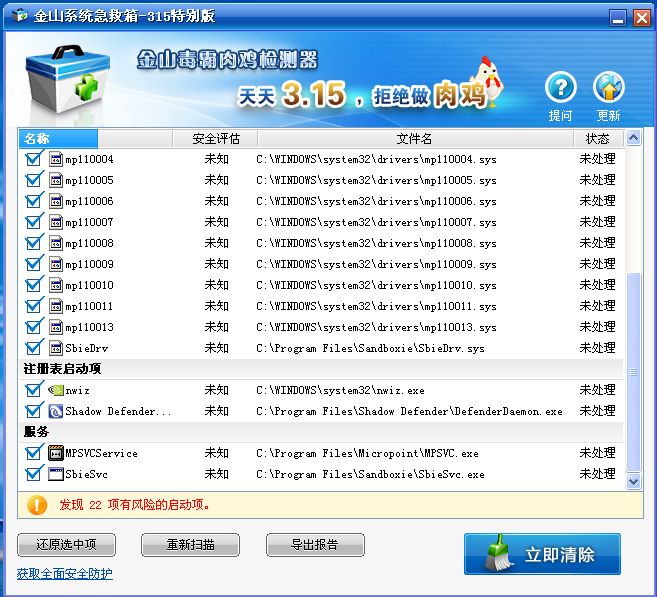Screen dimensions: 657x597
Task: Sort by the 状态 column header
Action: [598, 139]
